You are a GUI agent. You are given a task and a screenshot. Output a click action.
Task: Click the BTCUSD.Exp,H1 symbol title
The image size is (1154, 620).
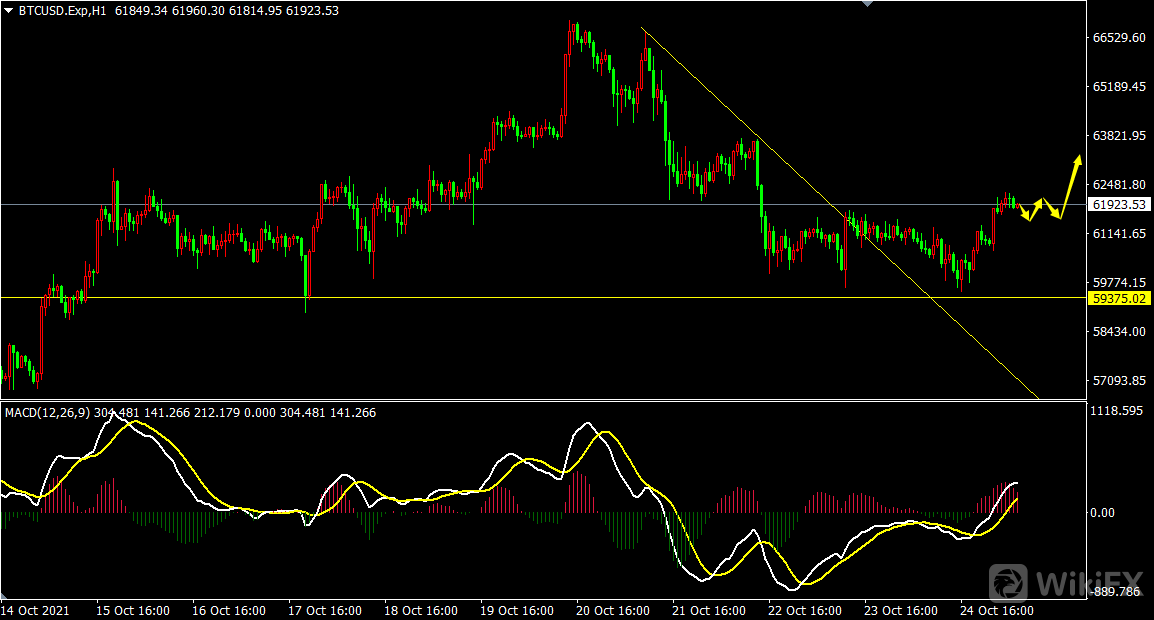point(64,11)
